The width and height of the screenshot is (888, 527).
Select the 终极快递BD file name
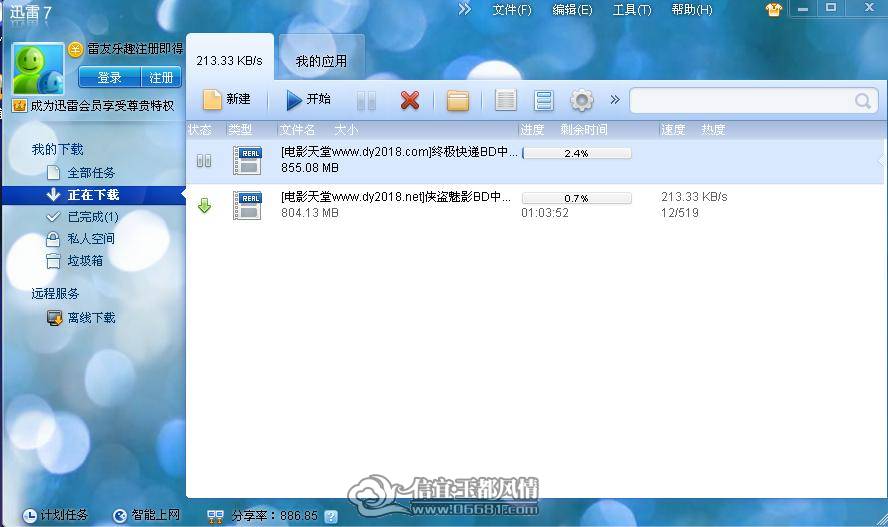[x=399, y=152]
